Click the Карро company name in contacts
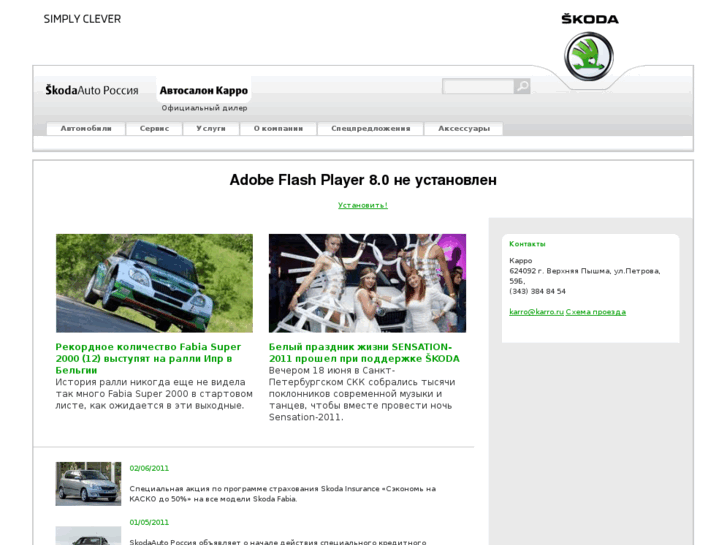Screen dimensions: 727x545 (521, 261)
